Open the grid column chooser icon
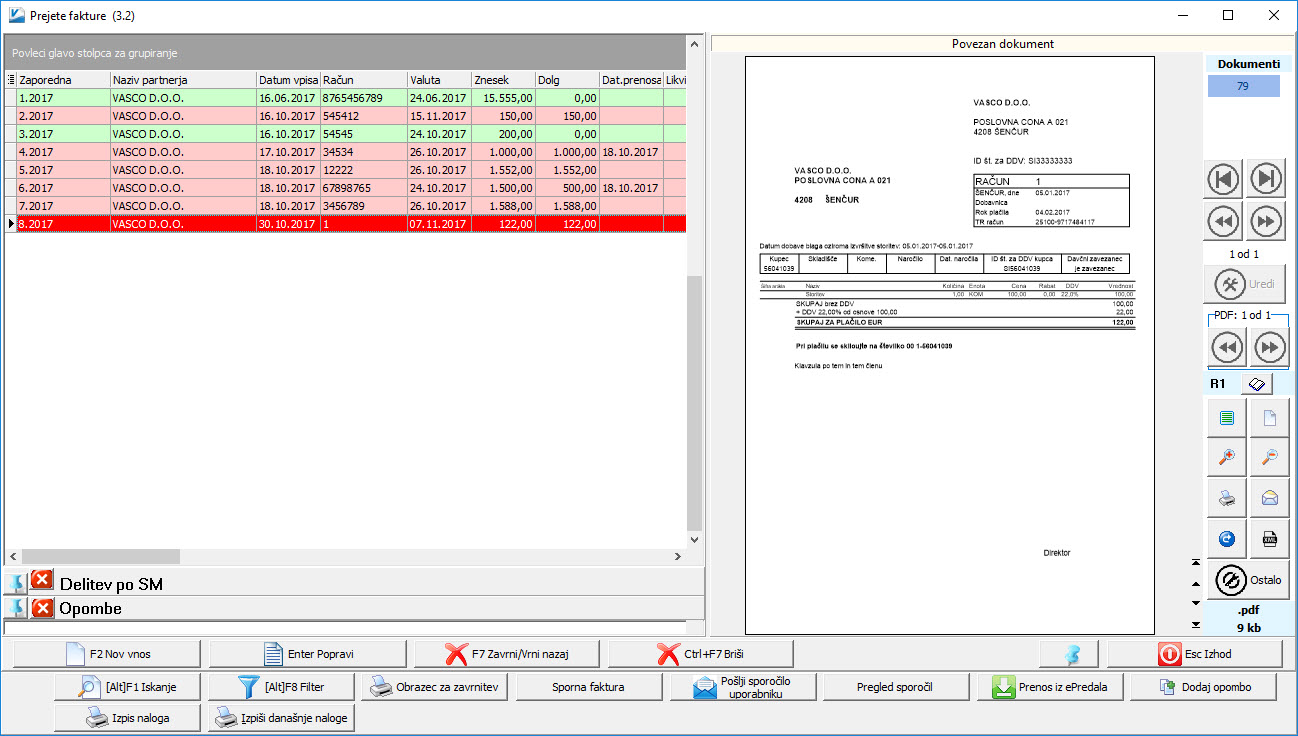The height and width of the screenshot is (736, 1298). coord(10,80)
